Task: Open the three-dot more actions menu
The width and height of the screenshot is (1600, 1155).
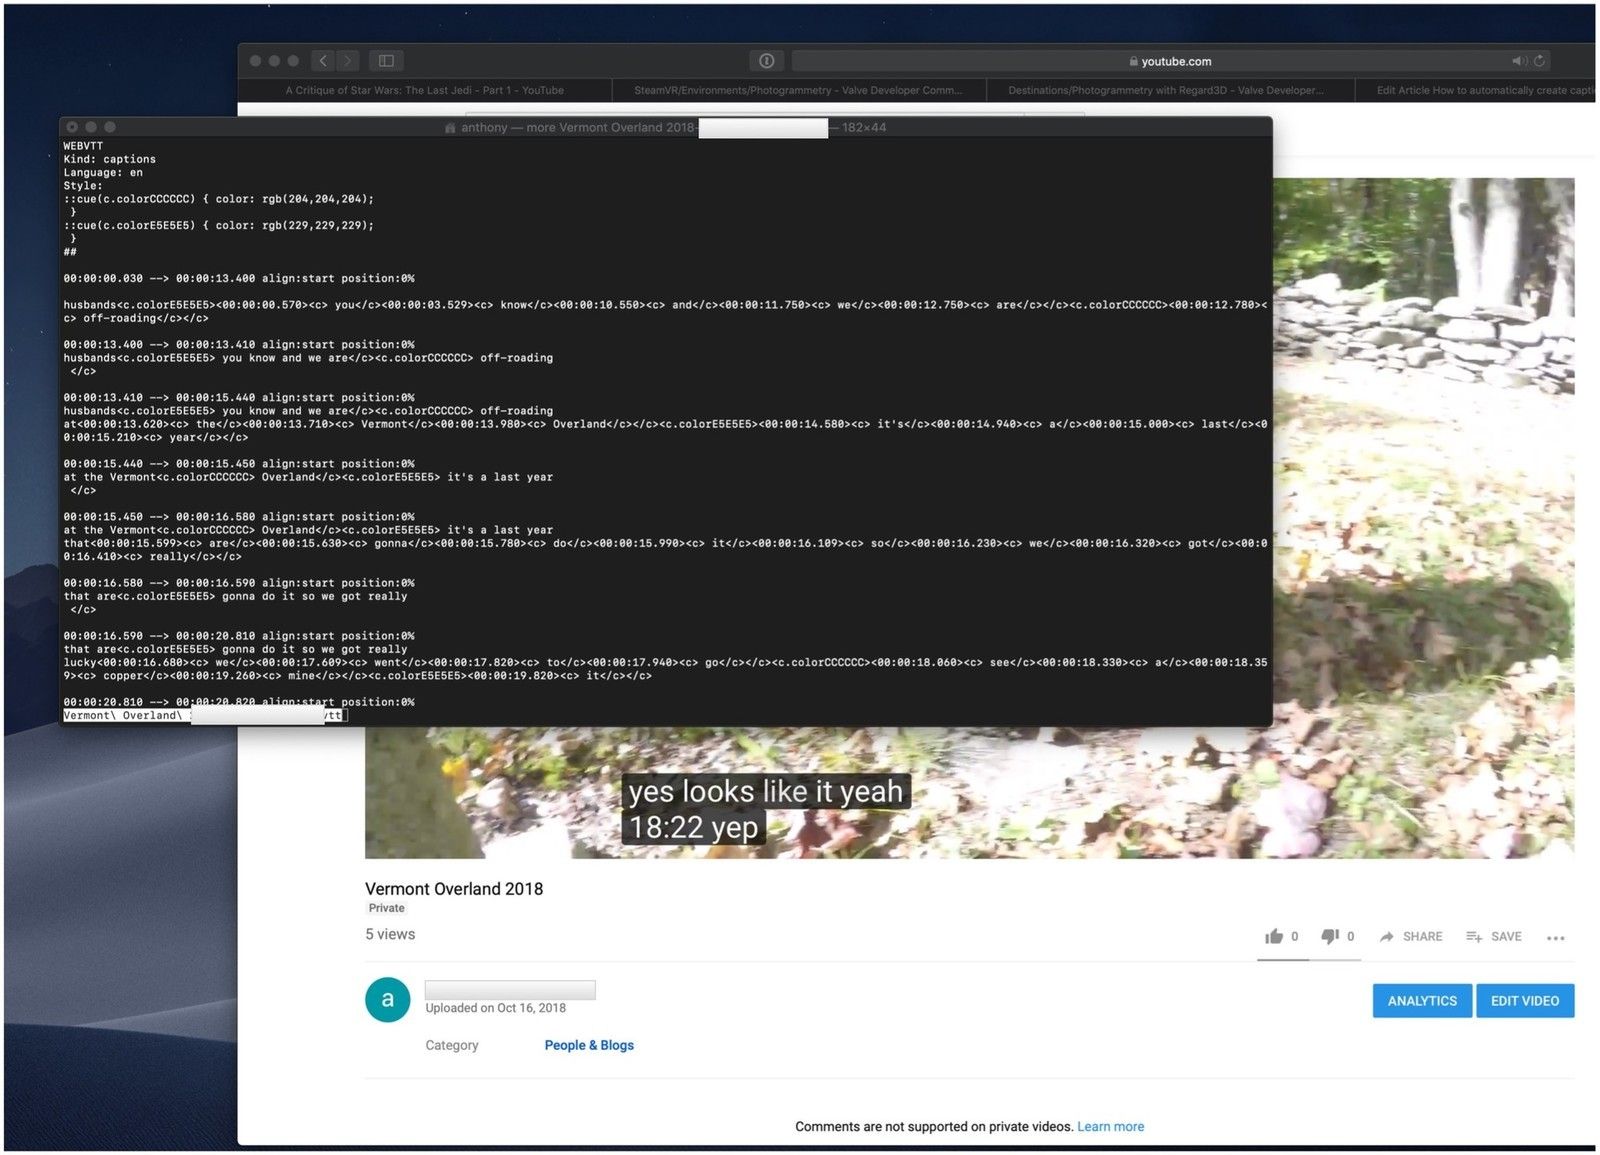Action: click(x=1555, y=938)
